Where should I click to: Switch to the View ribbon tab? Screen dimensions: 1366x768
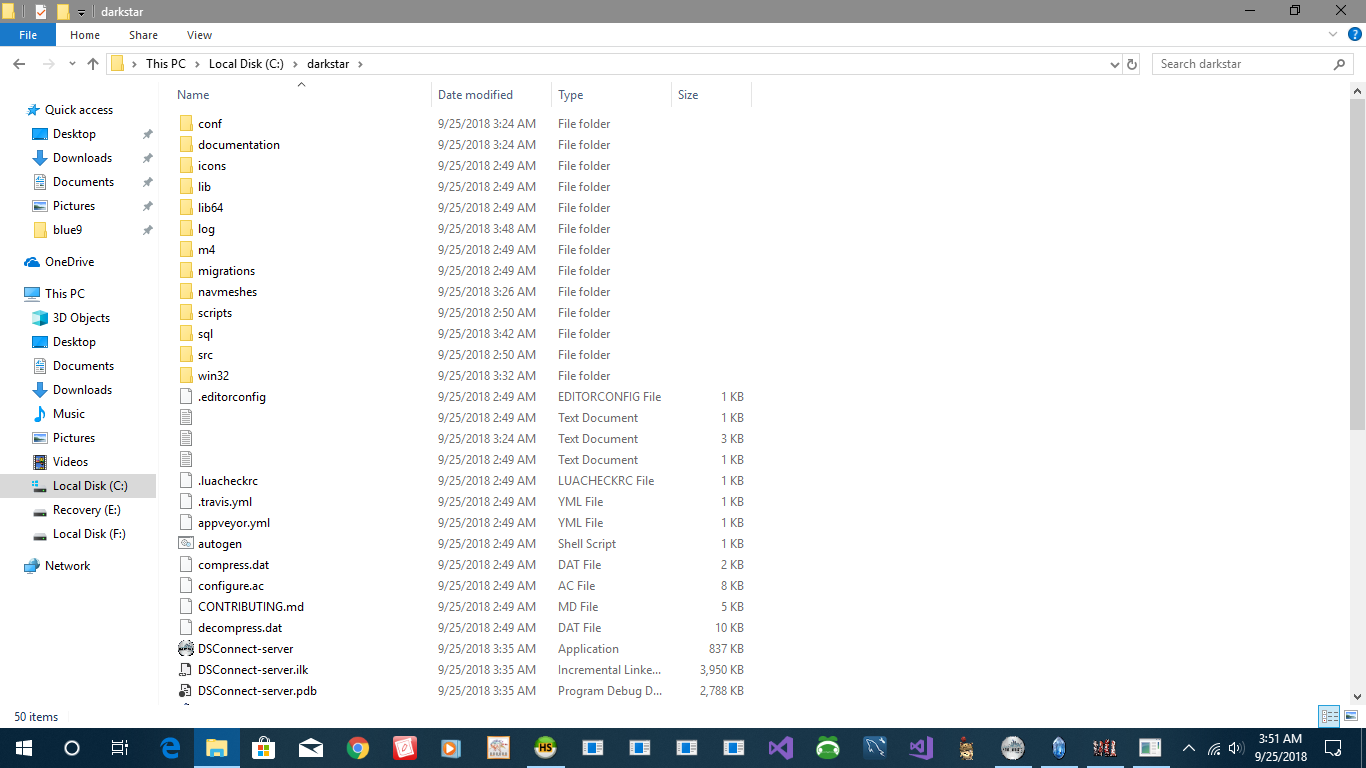pos(199,35)
